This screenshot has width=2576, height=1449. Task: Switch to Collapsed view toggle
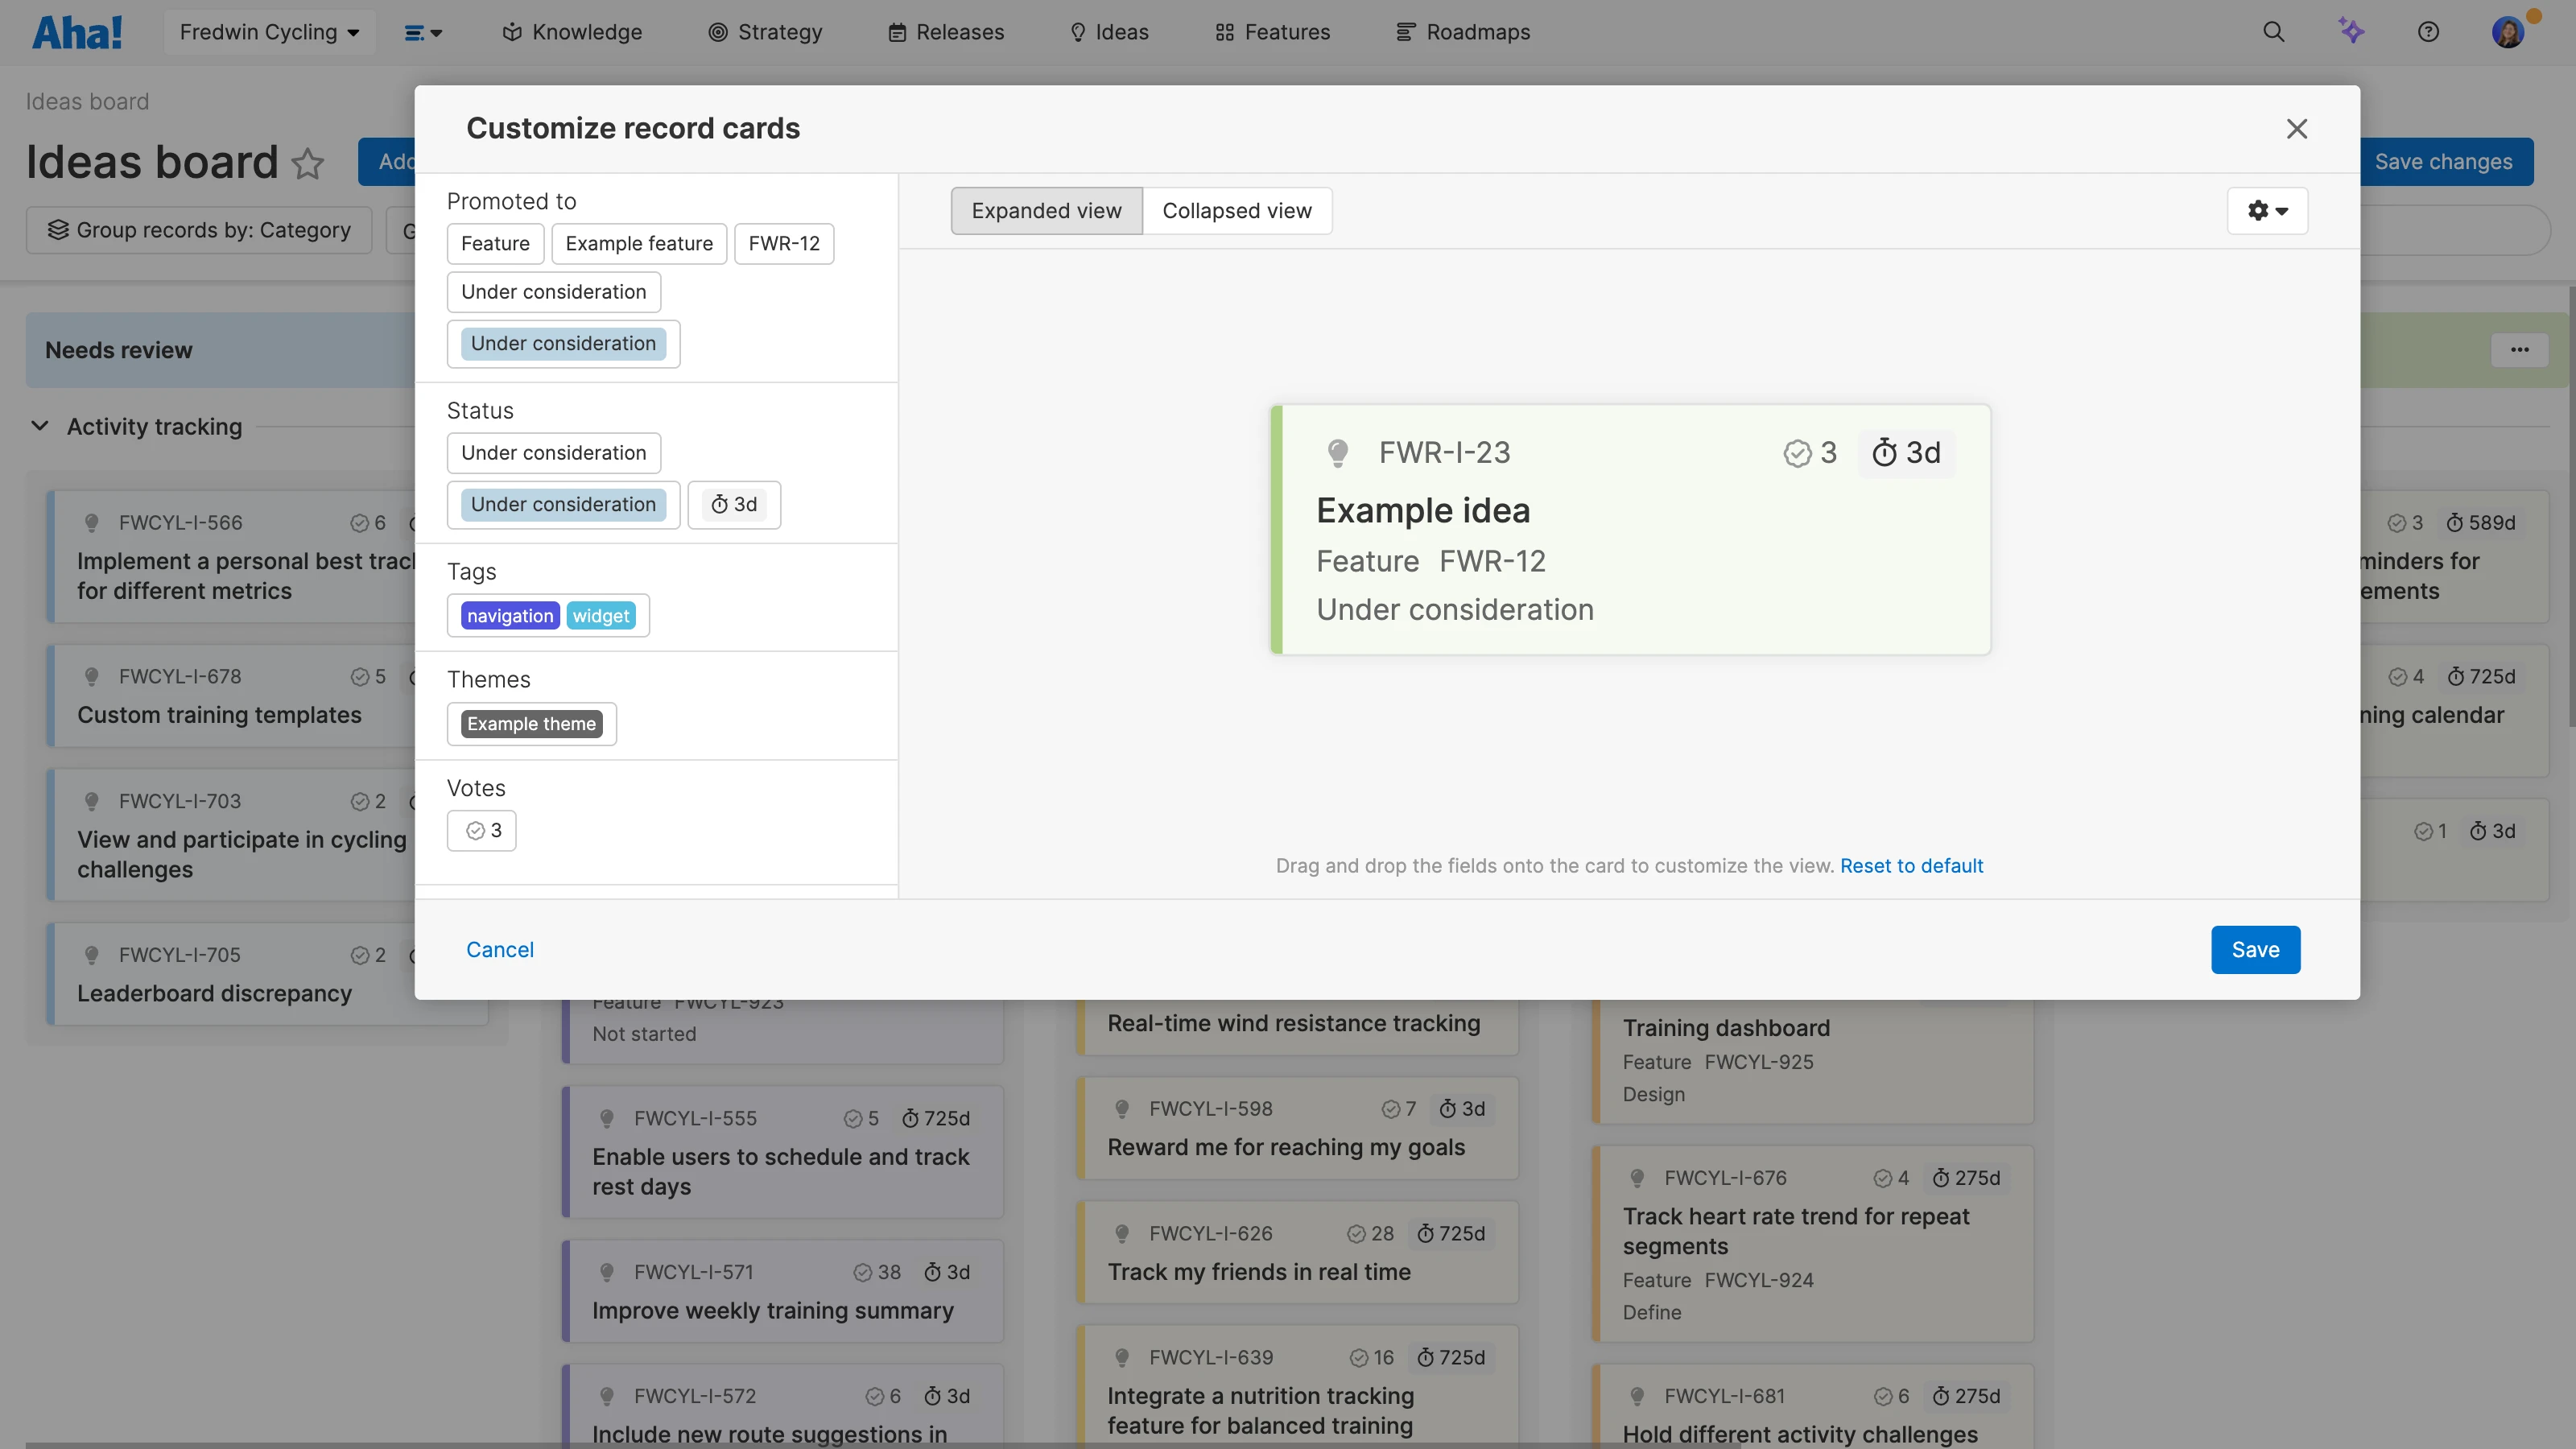click(1236, 211)
